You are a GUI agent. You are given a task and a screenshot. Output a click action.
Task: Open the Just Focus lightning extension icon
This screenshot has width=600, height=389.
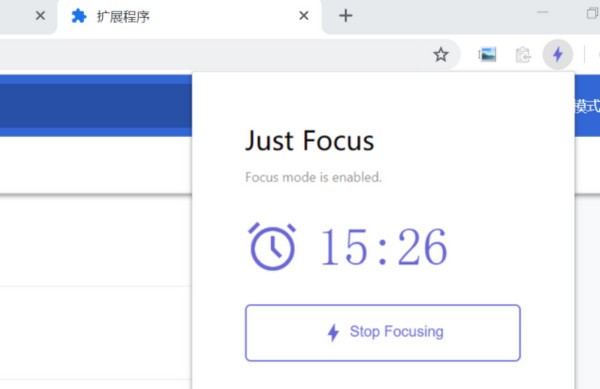coord(558,54)
